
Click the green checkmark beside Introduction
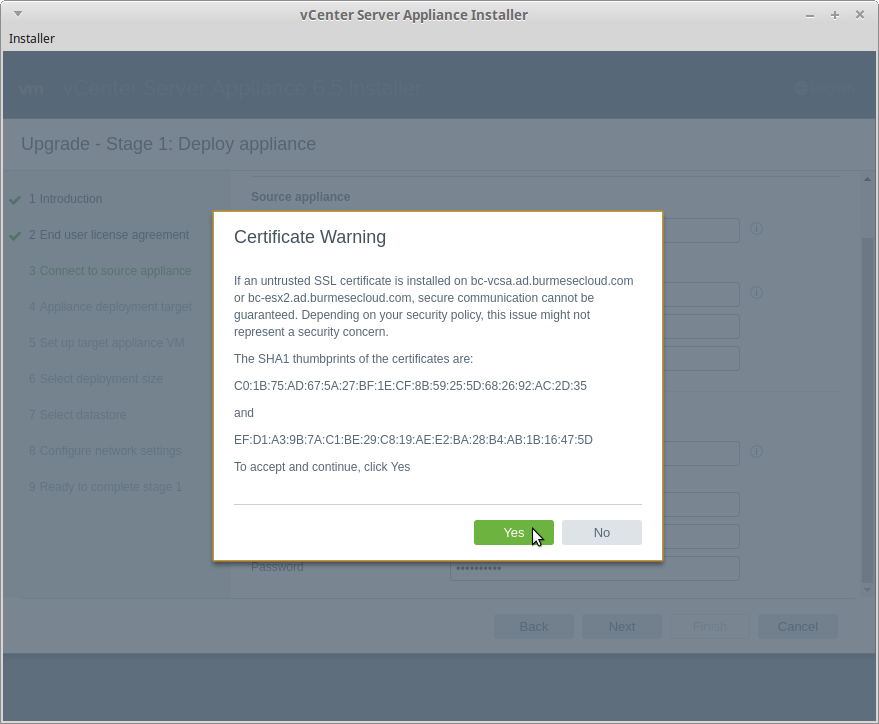click(15, 200)
